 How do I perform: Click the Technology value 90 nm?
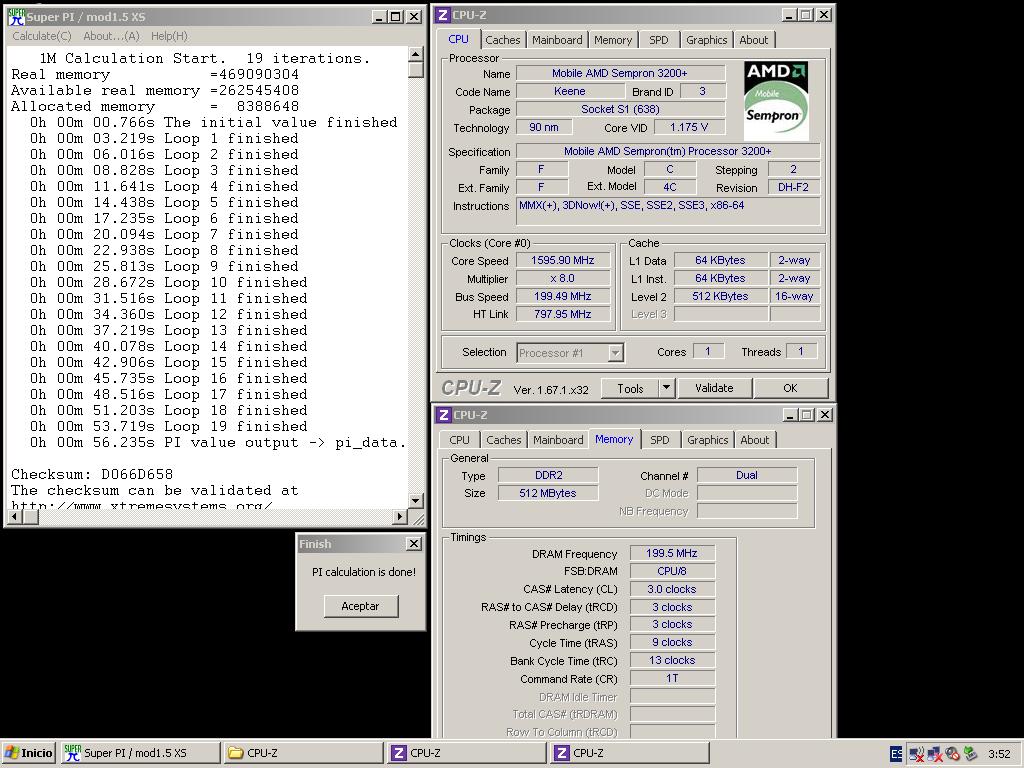pyautogui.click(x=544, y=127)
